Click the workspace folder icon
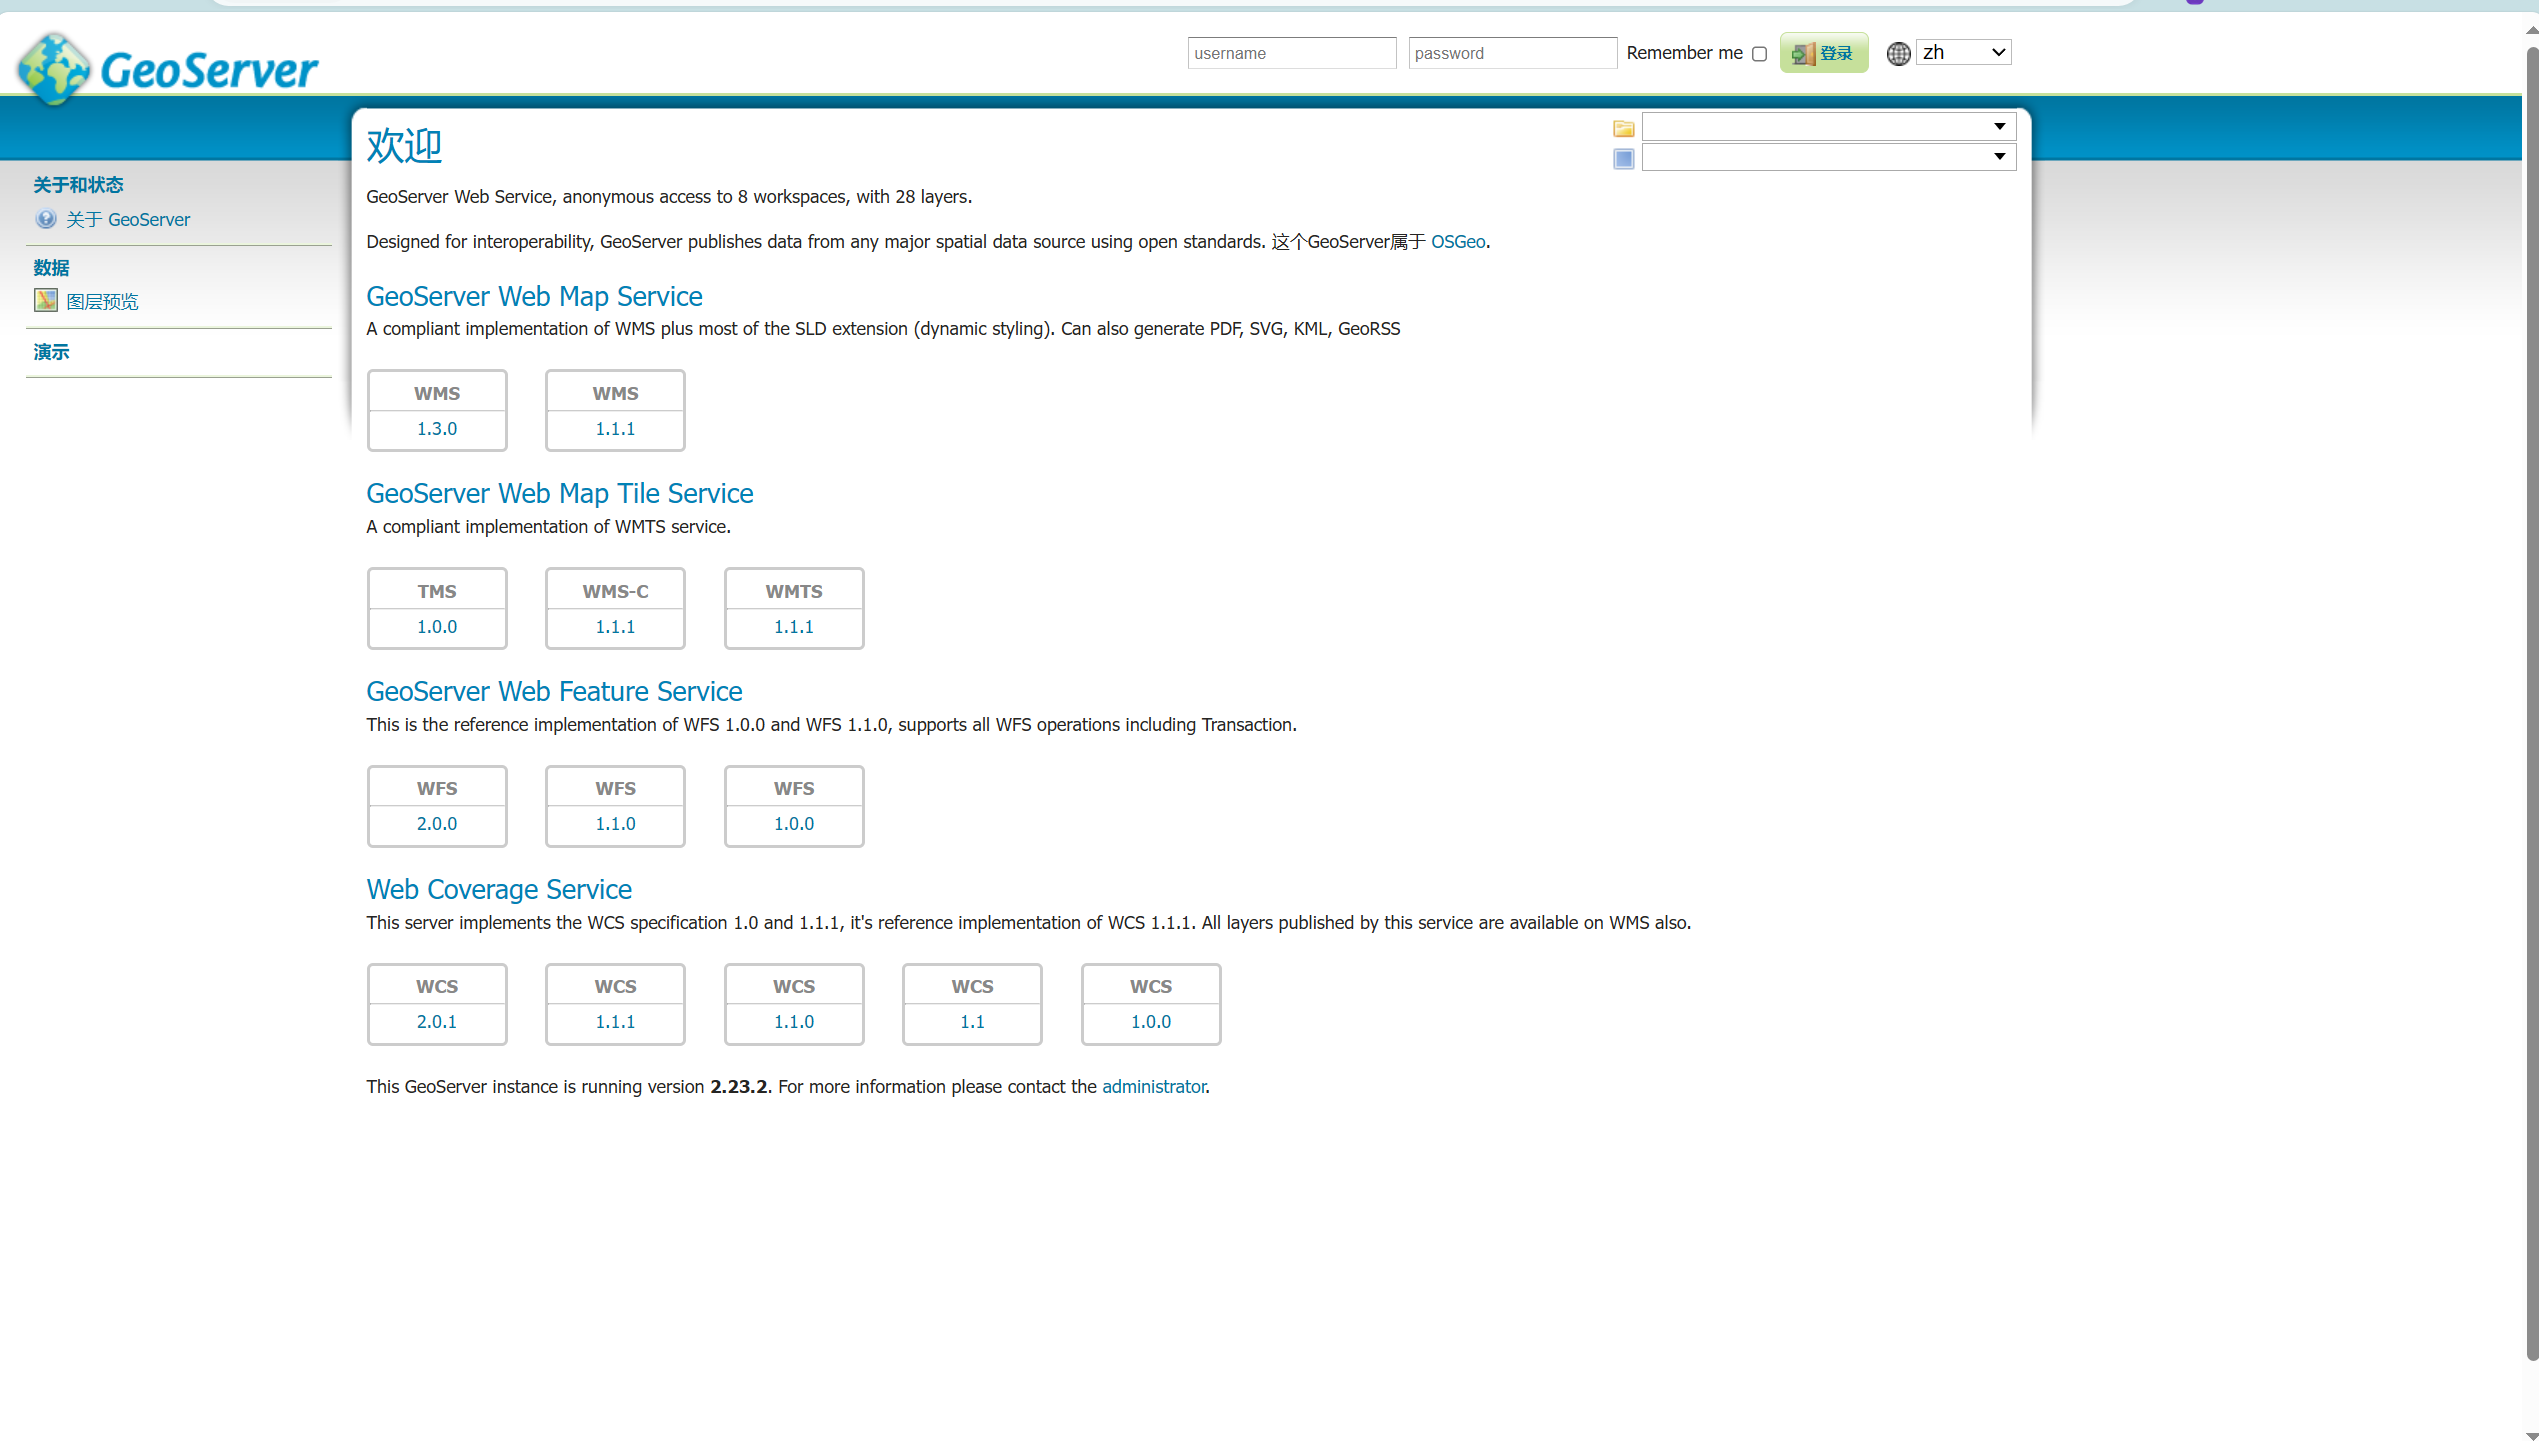 click(1623, 128)
